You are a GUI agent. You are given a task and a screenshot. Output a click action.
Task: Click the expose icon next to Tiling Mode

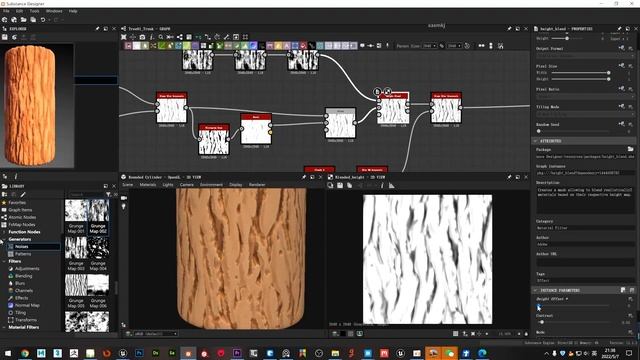coord(622,107)
